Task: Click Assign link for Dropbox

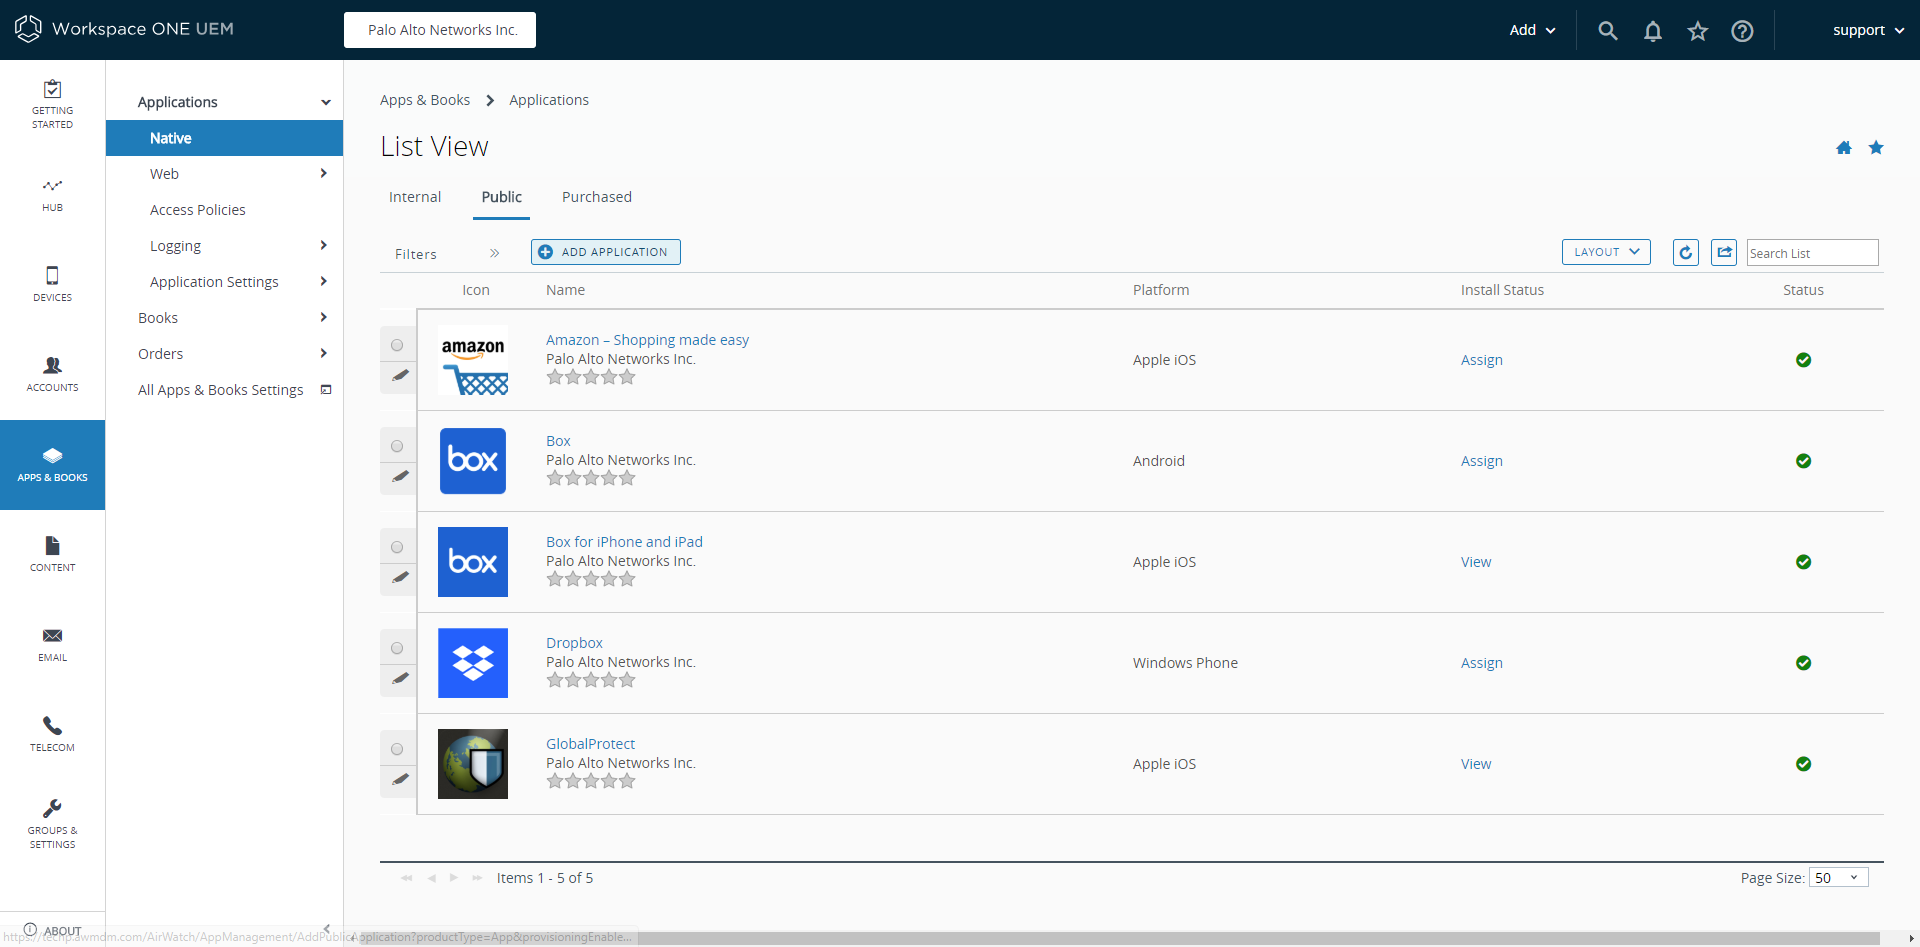Action: point(1481,663)
